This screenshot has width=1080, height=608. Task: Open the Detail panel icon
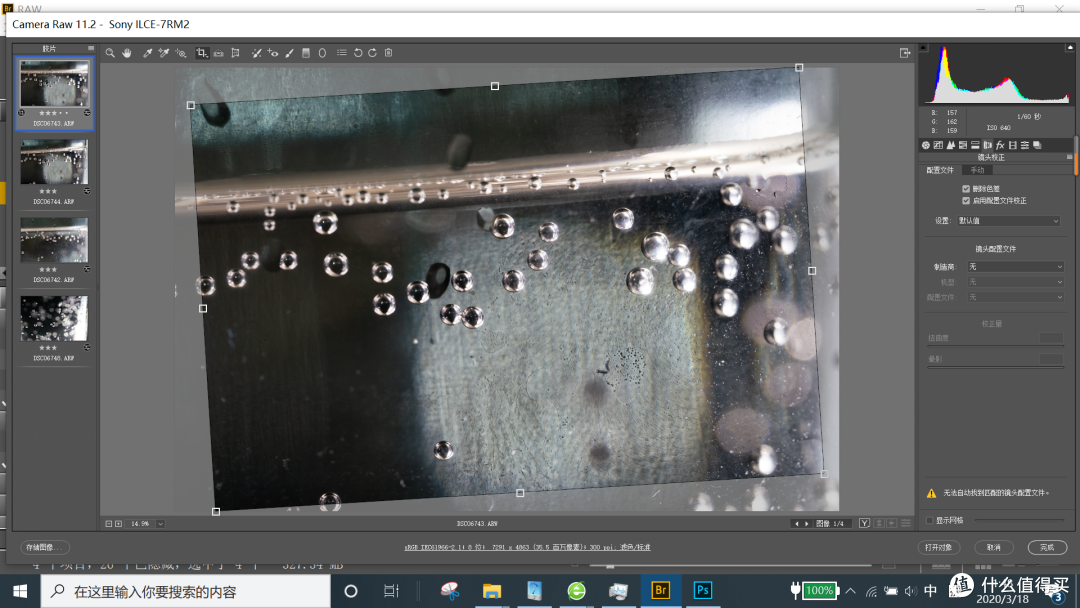point(951,145)
